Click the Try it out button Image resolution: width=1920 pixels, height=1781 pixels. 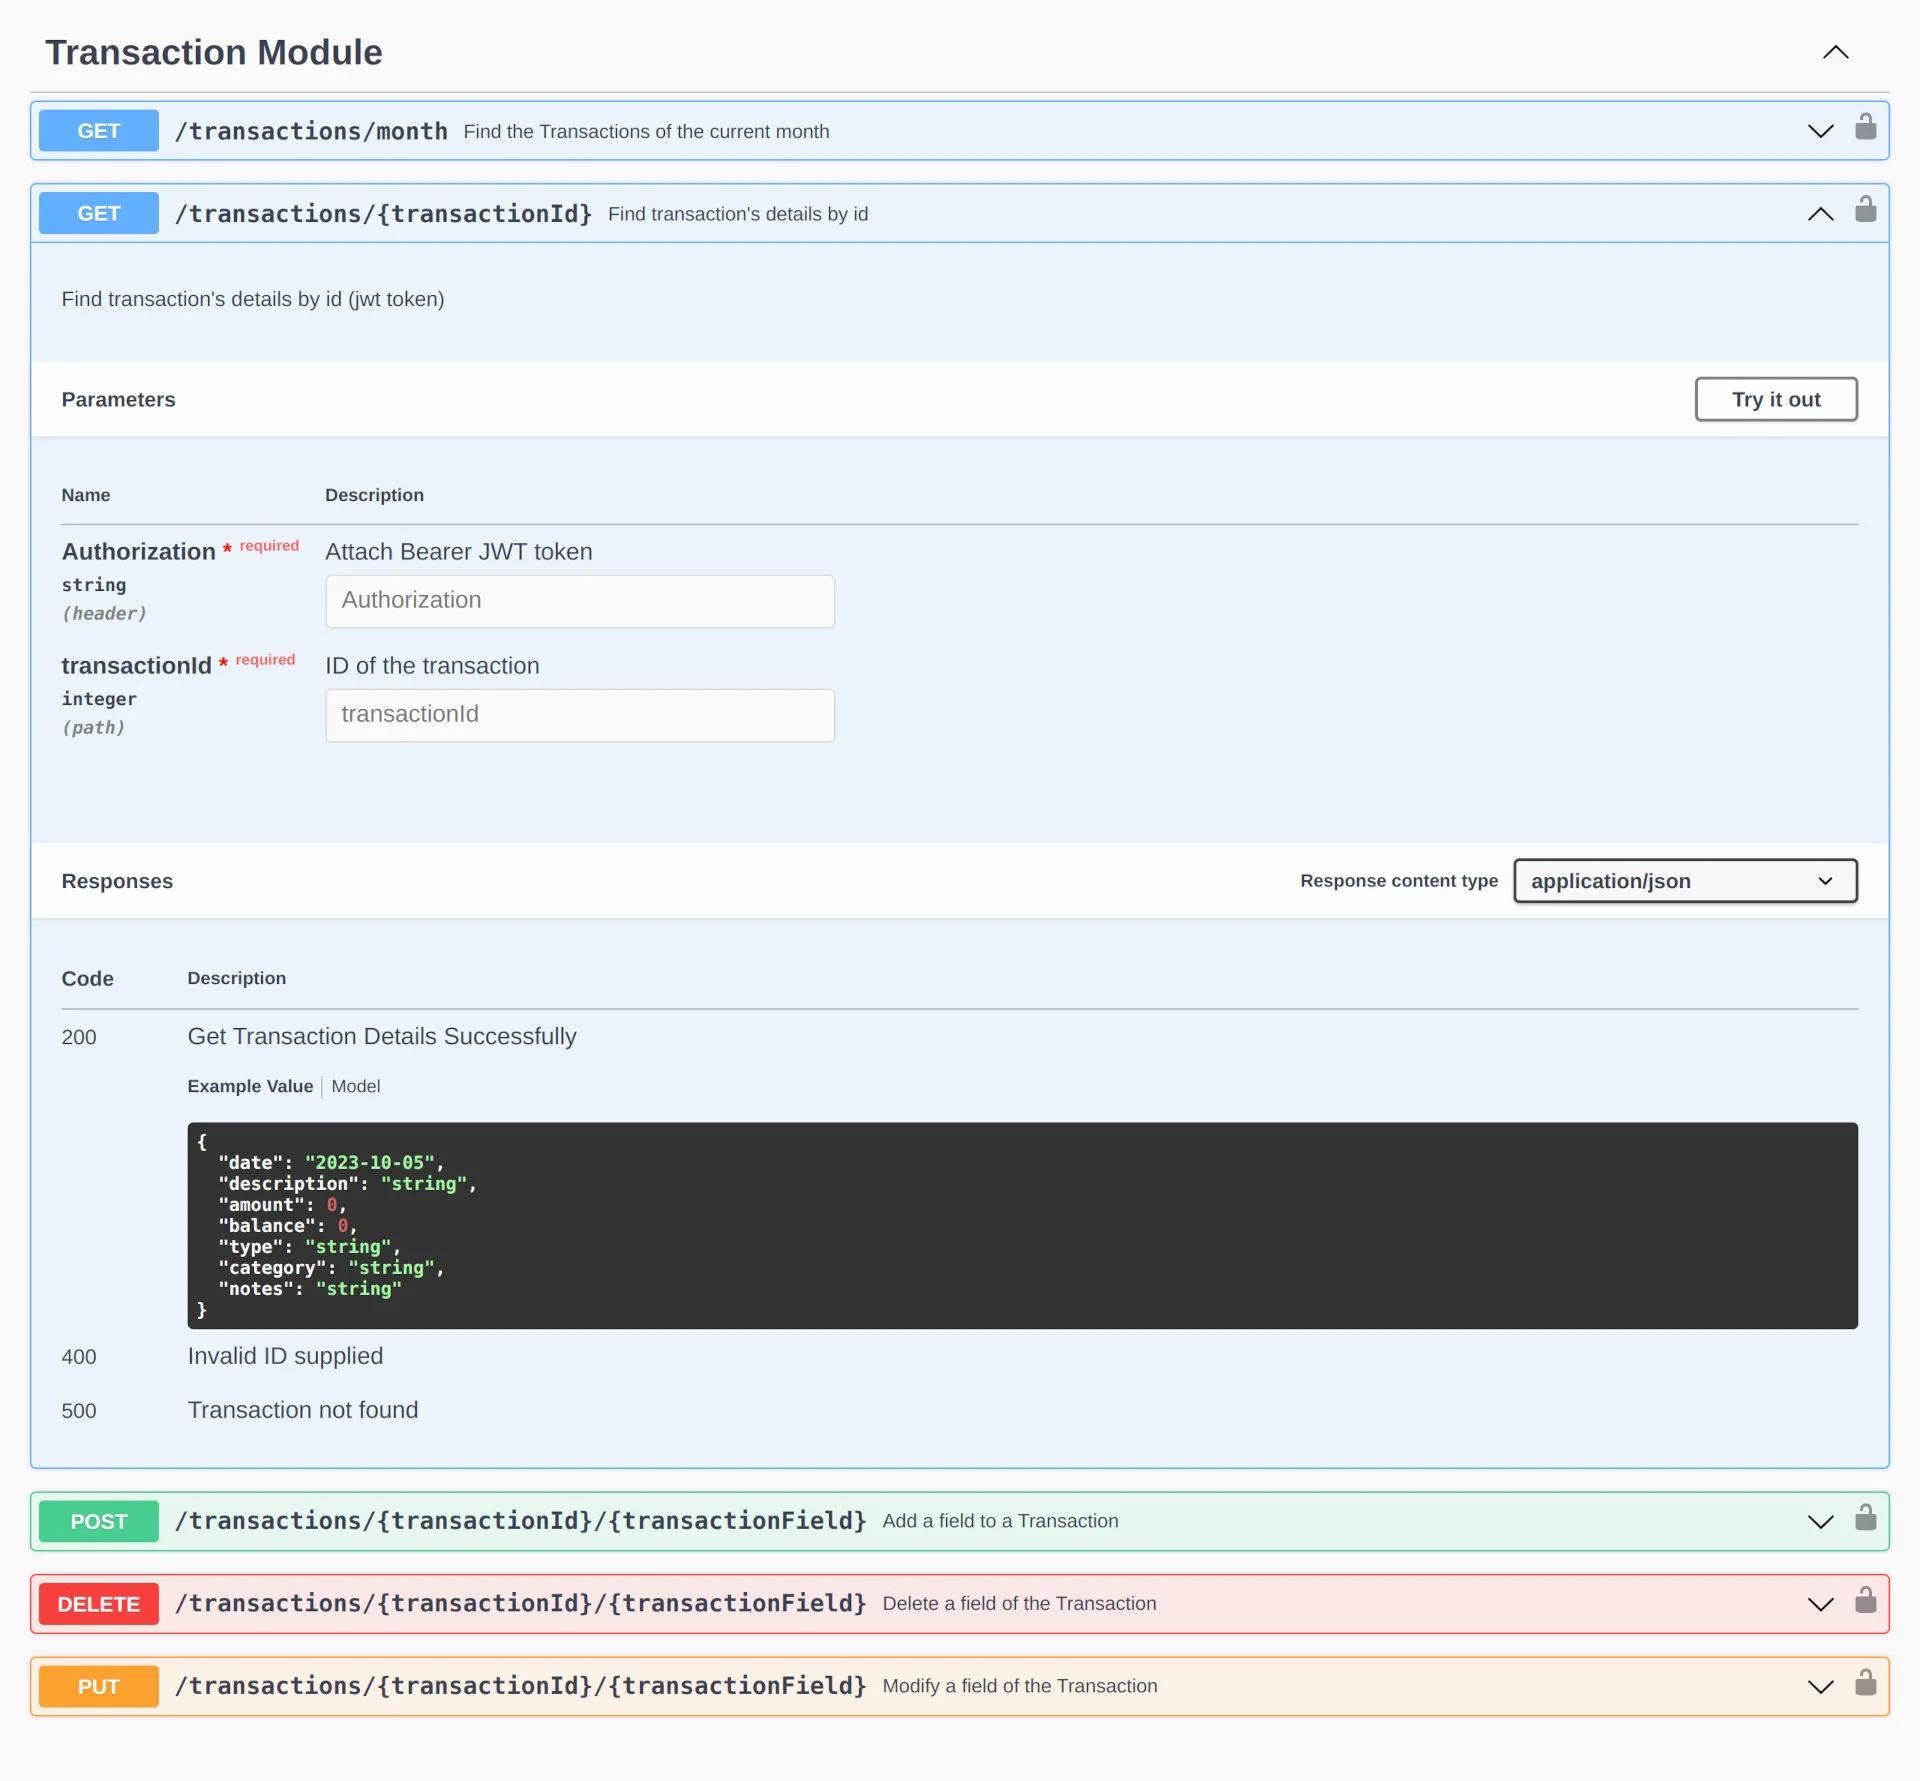coord(1776,398)
